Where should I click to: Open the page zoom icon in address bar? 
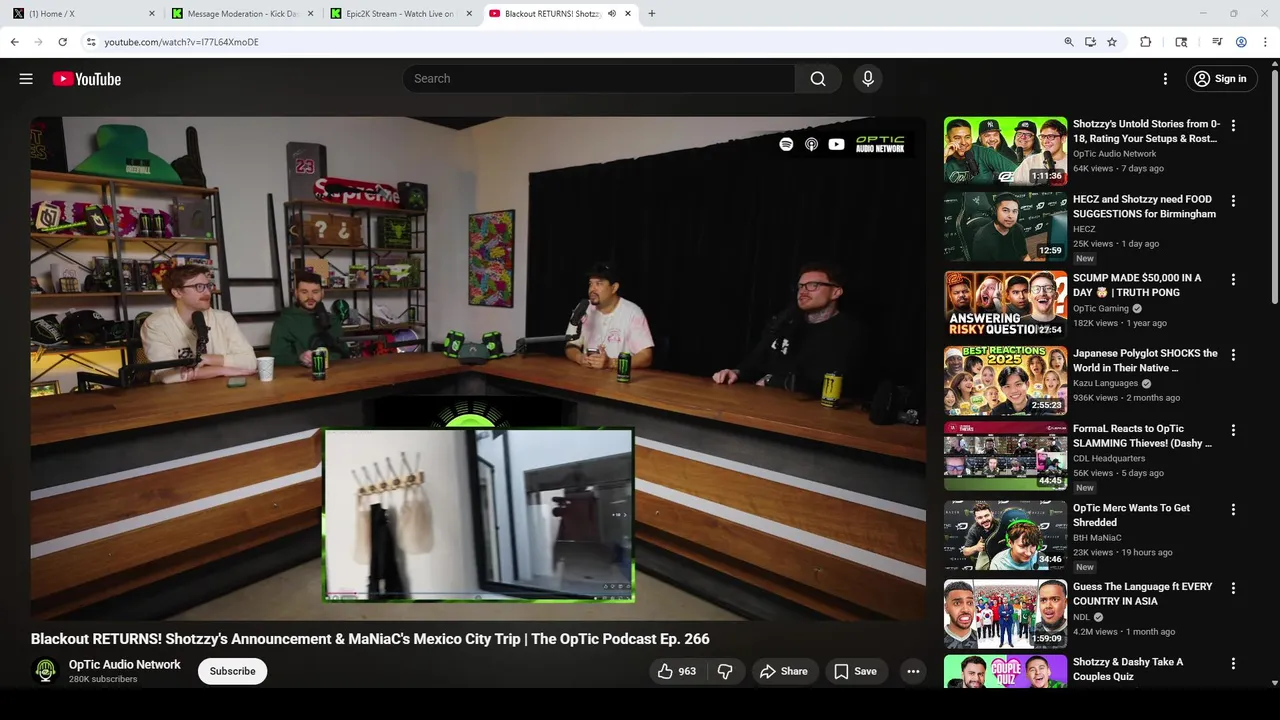click(x=1069, y=42)
